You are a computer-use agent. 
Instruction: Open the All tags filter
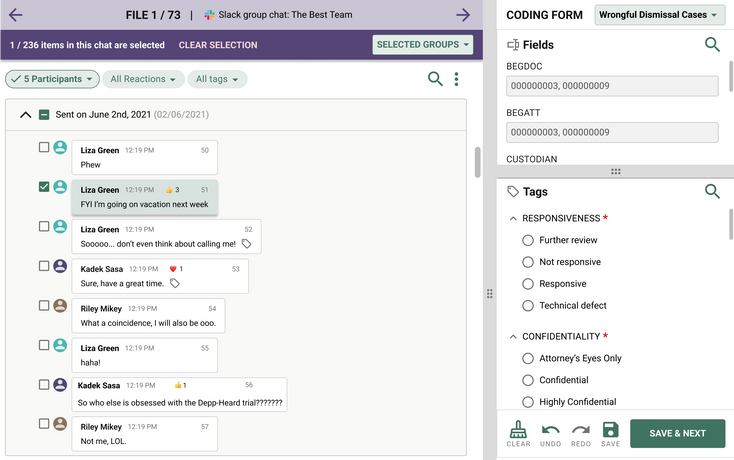pos(217,79)
